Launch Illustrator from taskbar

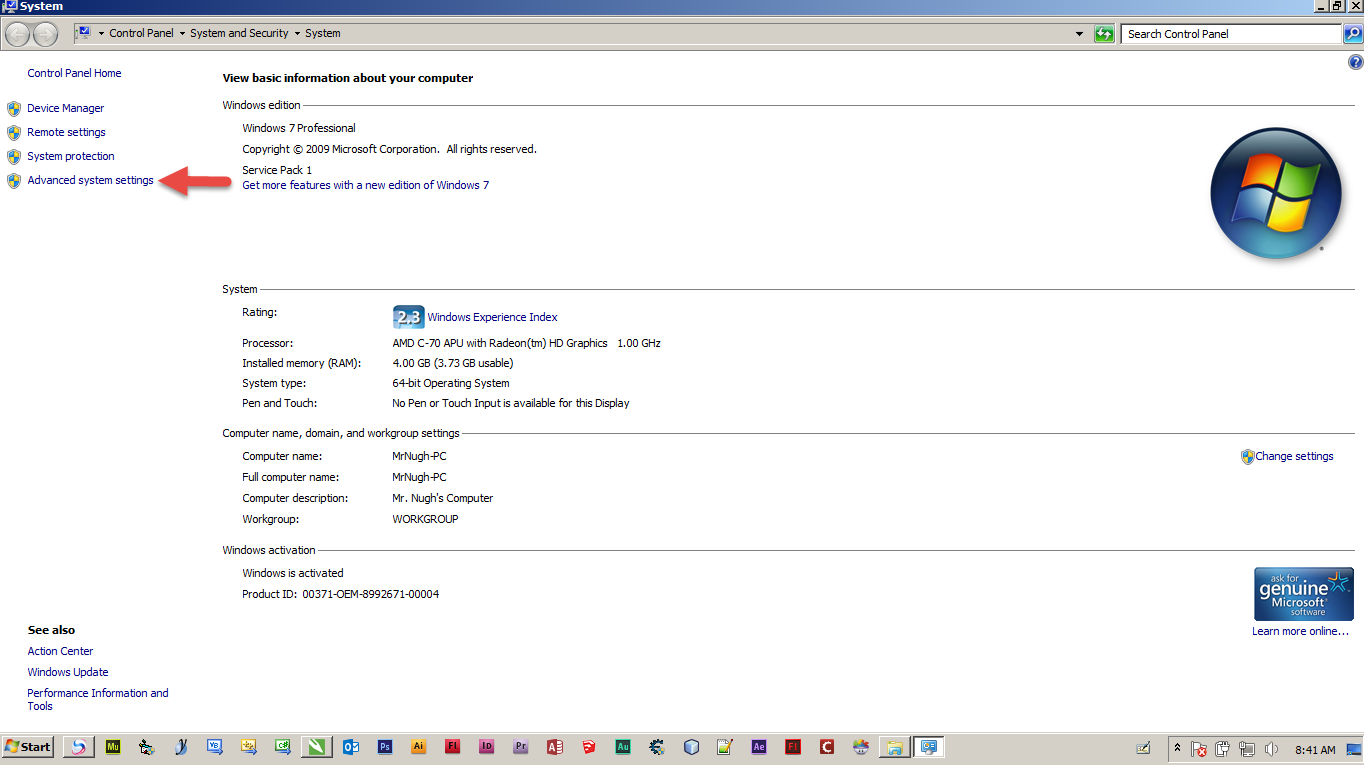click(419, 747)
